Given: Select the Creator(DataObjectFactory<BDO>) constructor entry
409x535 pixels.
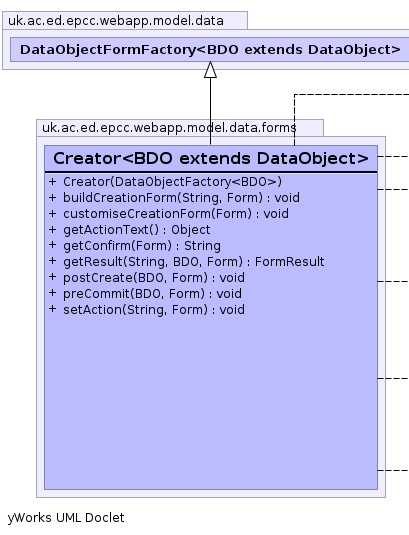Looking at the screenshot, I should 173,182.
